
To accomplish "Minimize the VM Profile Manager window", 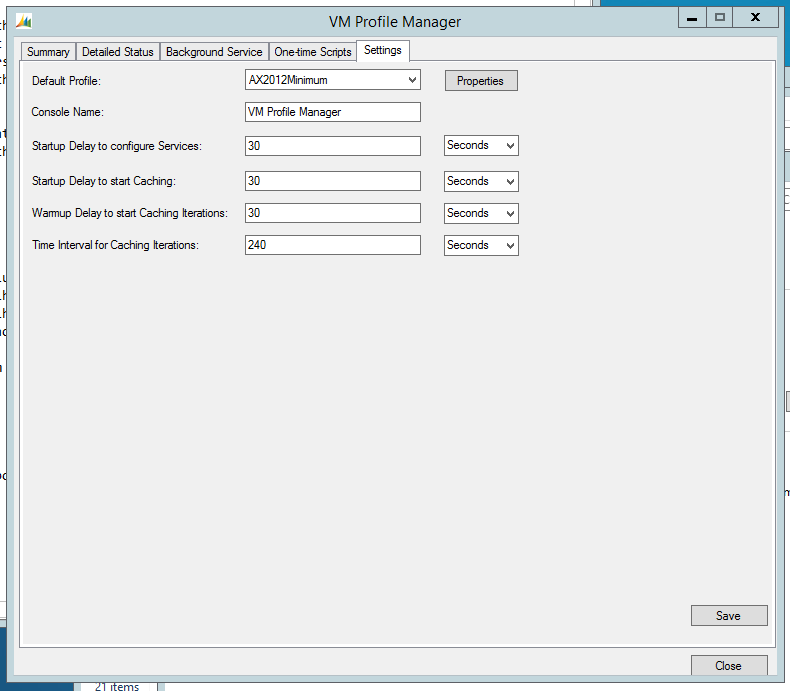I will (x=692, y=18).
